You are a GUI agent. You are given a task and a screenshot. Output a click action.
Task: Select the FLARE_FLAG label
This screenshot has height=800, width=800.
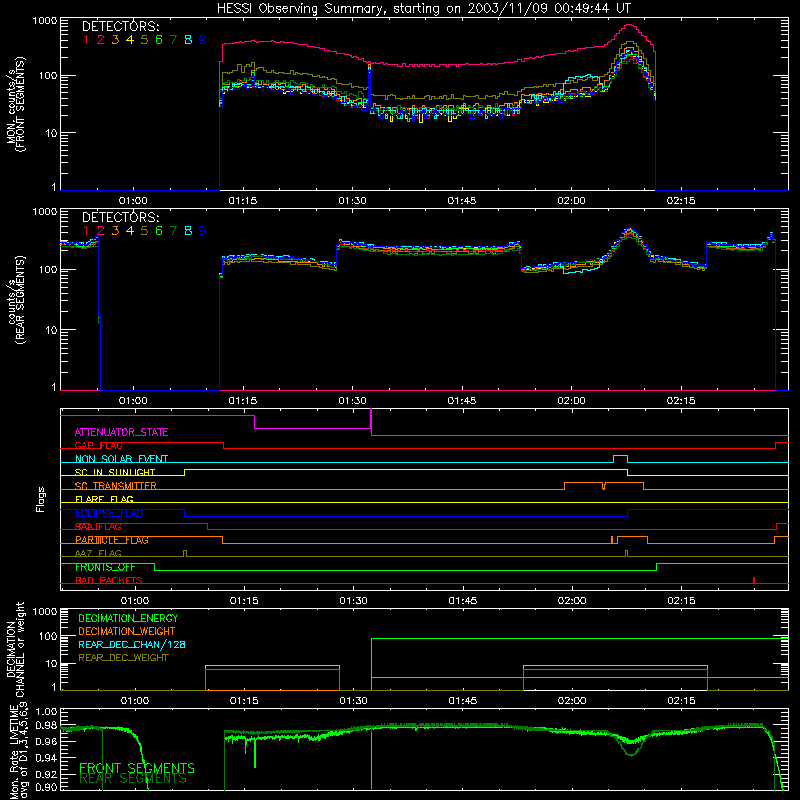[104, 499]
